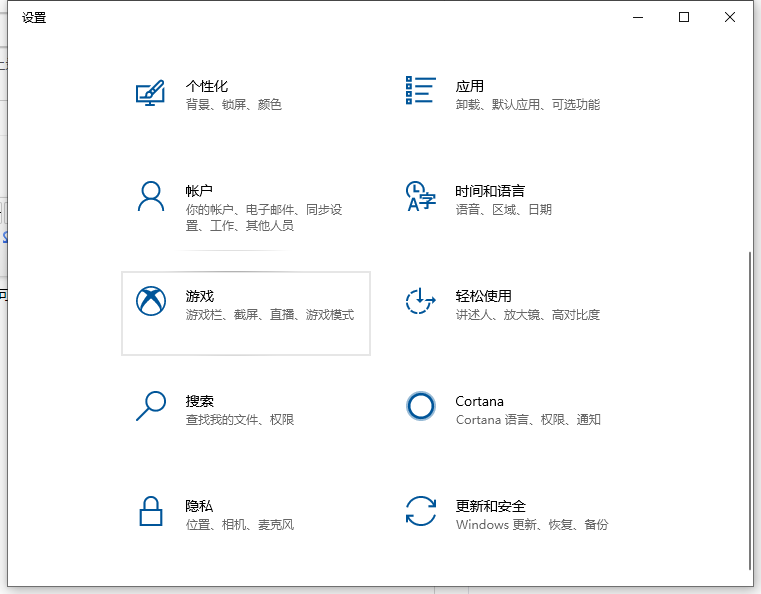Click the Search magnifying glass icon
Screen dimensions: 761x594
coord(150,405)
